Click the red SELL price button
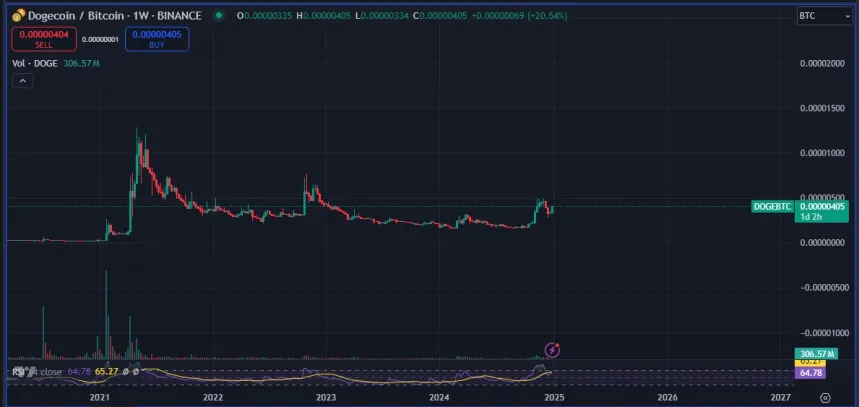The height and width of the screenshot is (407, 859). (44, 39)
